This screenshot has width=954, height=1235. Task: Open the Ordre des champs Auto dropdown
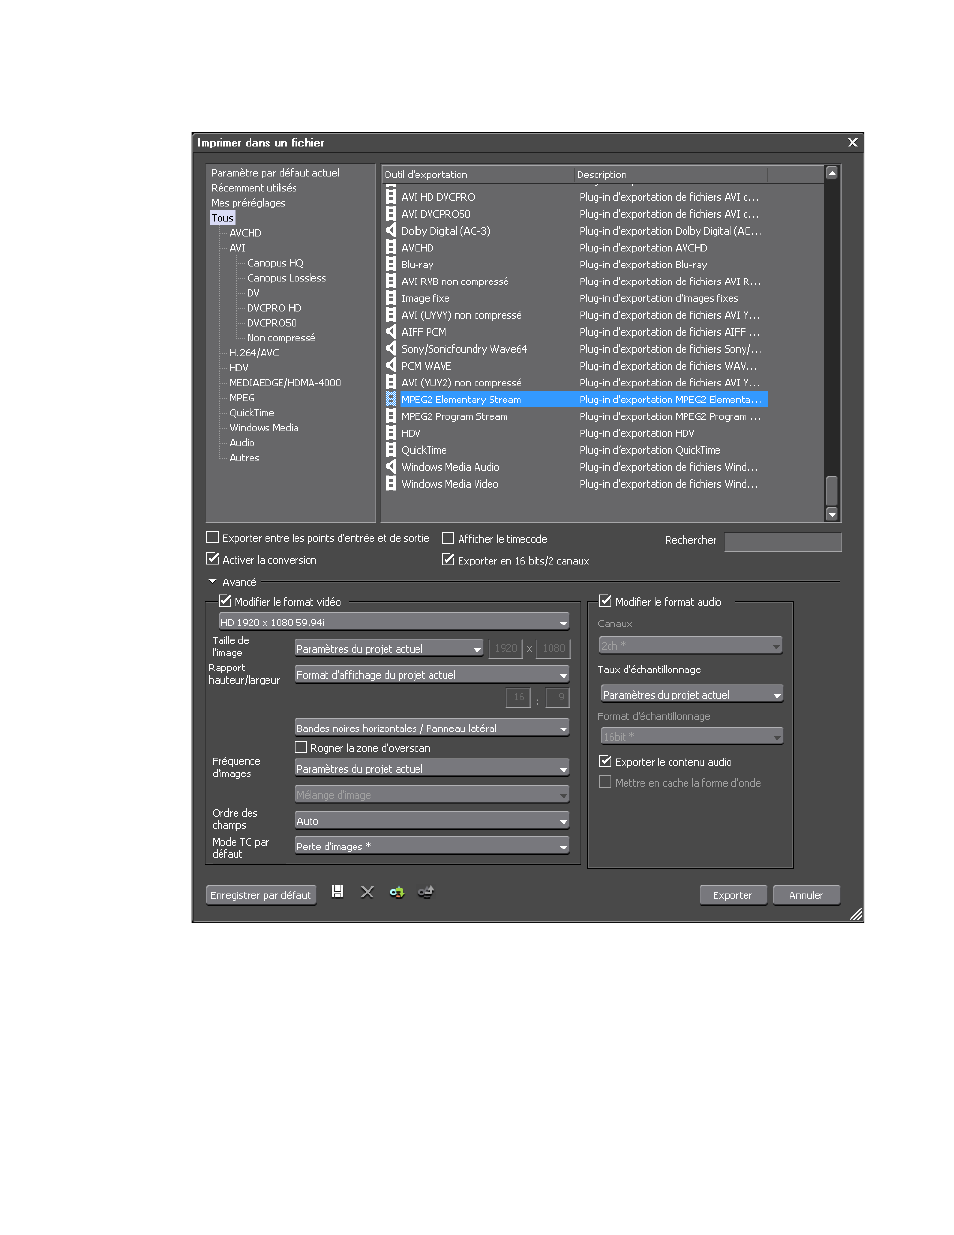click(x=432, y=821)
